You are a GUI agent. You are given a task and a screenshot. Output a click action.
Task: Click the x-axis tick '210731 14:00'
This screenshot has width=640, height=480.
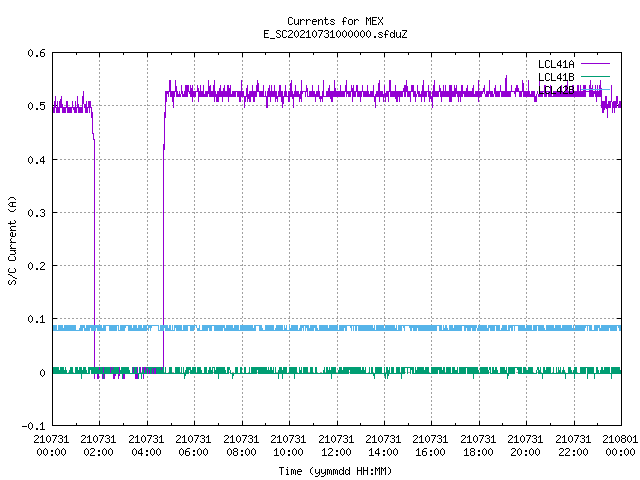[x=383, y=446]
